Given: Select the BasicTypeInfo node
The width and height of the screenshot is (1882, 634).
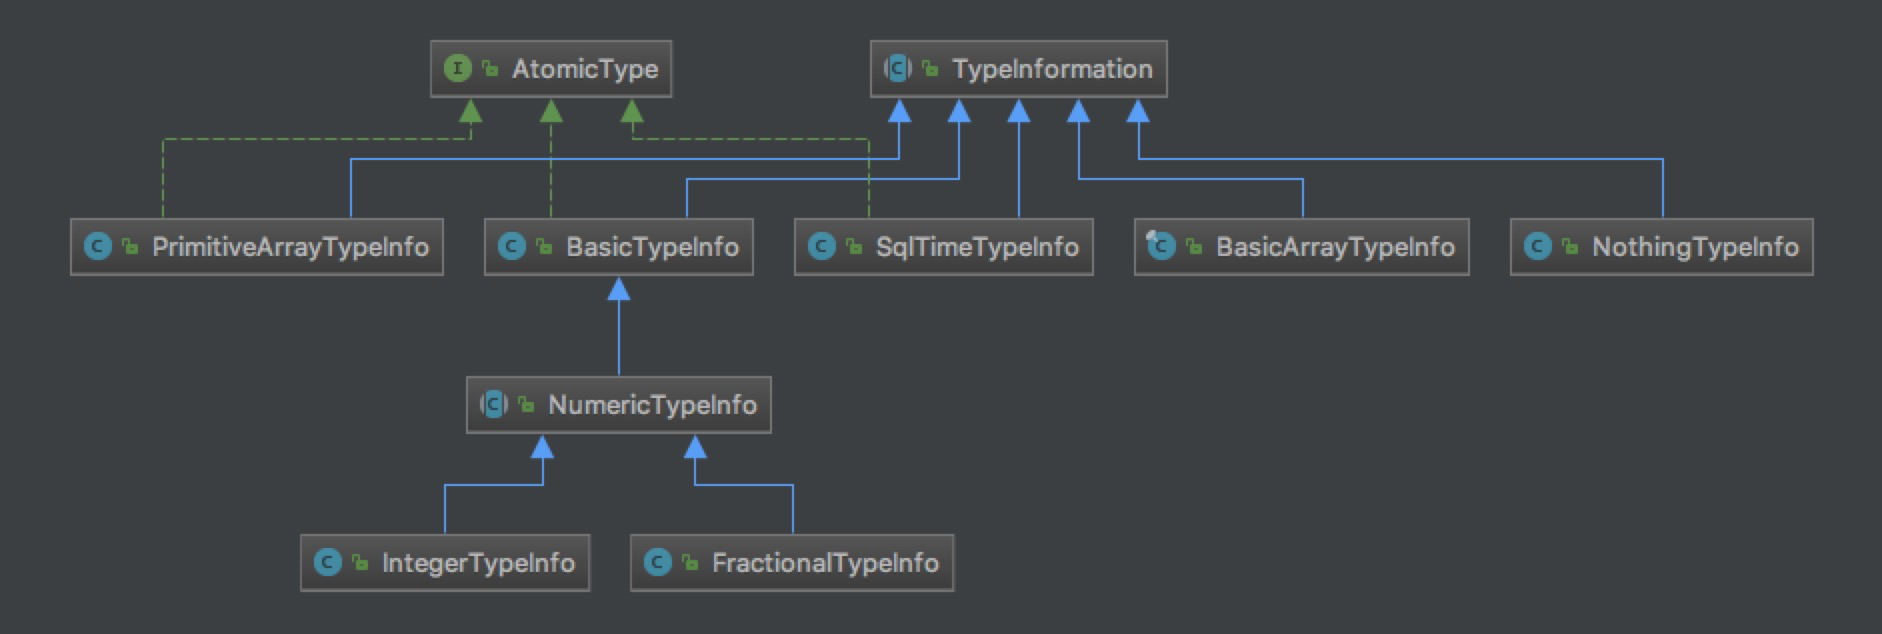Looking at the screenshot, I should tap(619, 247).
